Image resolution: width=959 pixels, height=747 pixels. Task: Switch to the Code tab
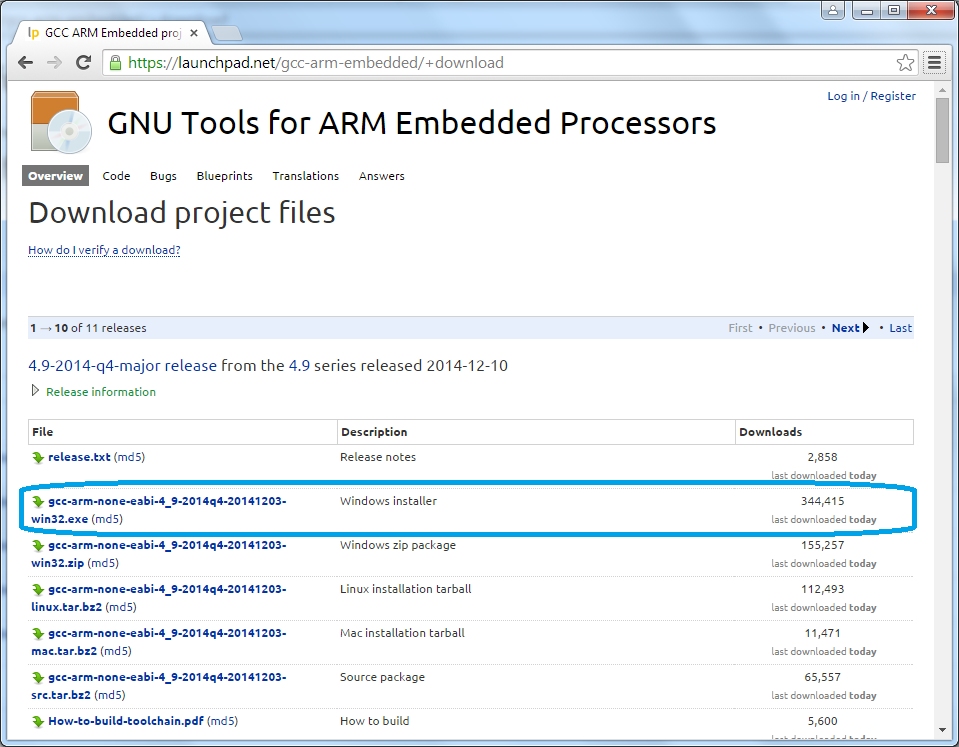[x=116, y=176]
